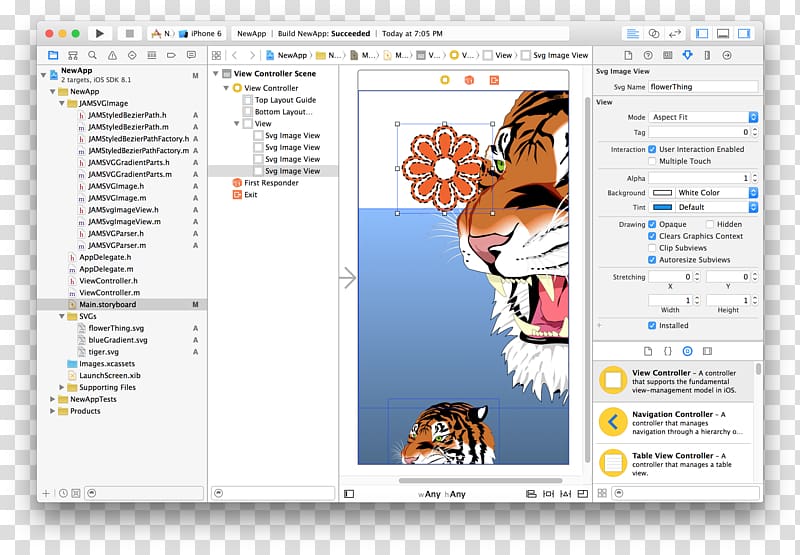Open the Issue navigator

[x=112, y=55]
